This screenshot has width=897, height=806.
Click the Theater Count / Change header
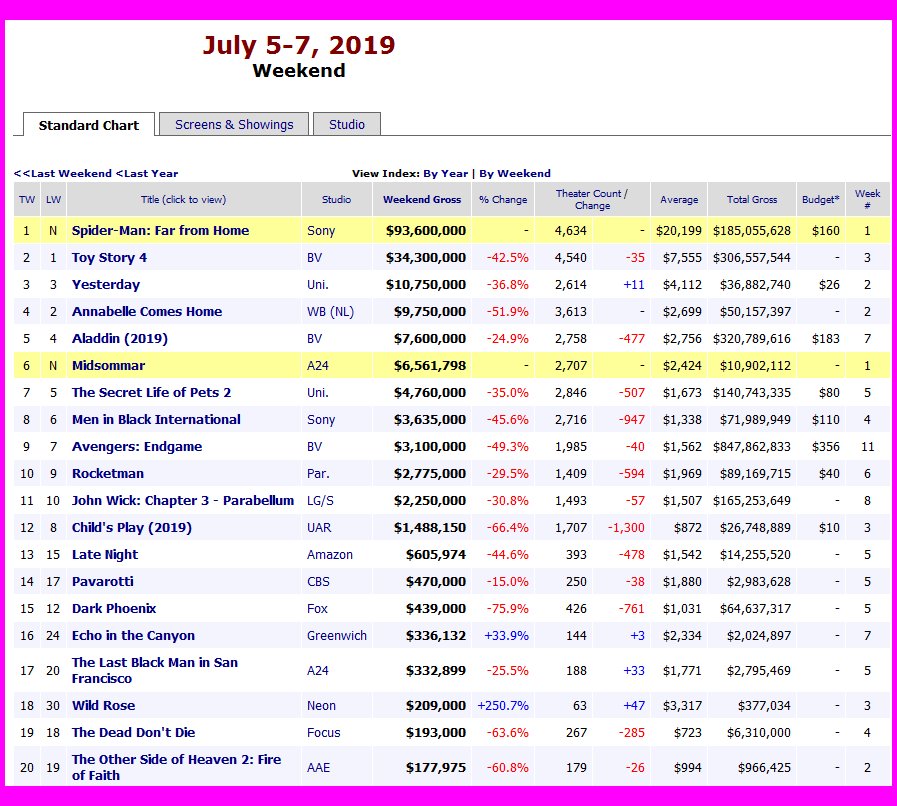[592, 200]
